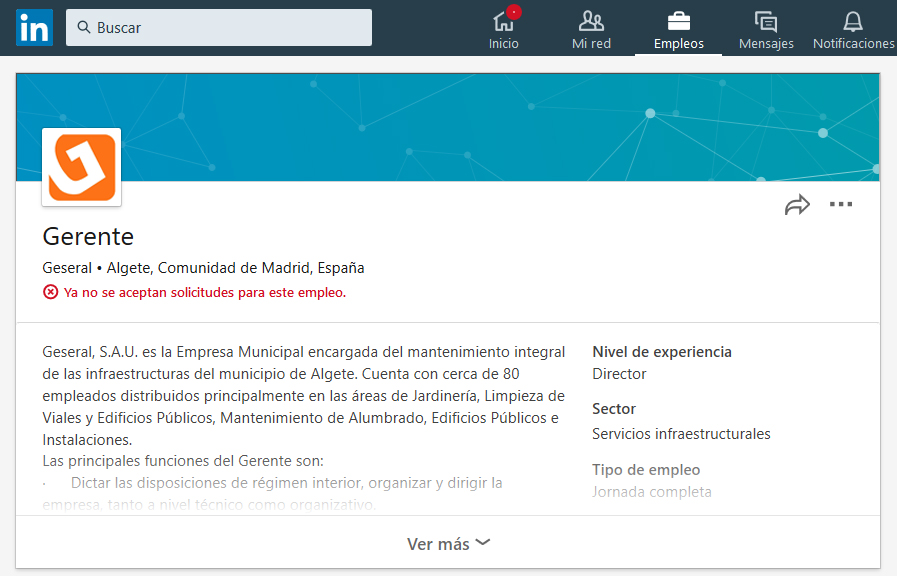Click the 'Jornada completa' value
897x576 pixels.
[652, 492]
